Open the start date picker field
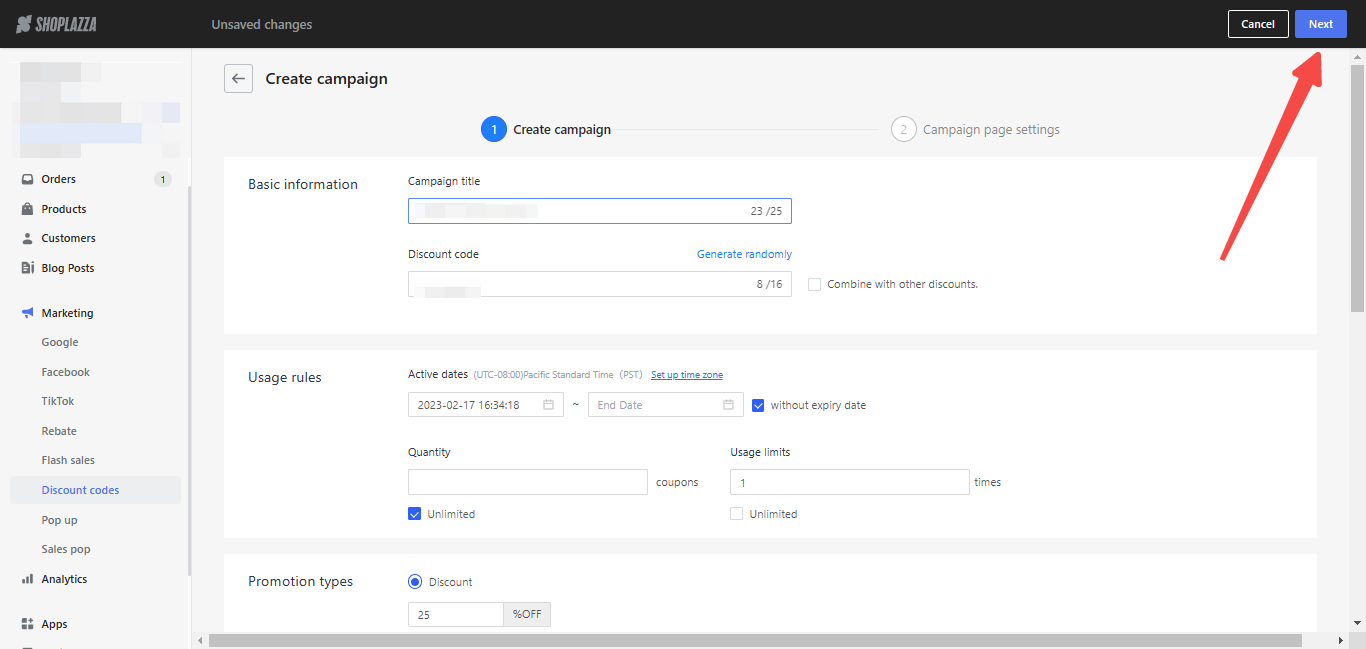Viewport: 1366px width, 649px height. [x=486, y=405]
